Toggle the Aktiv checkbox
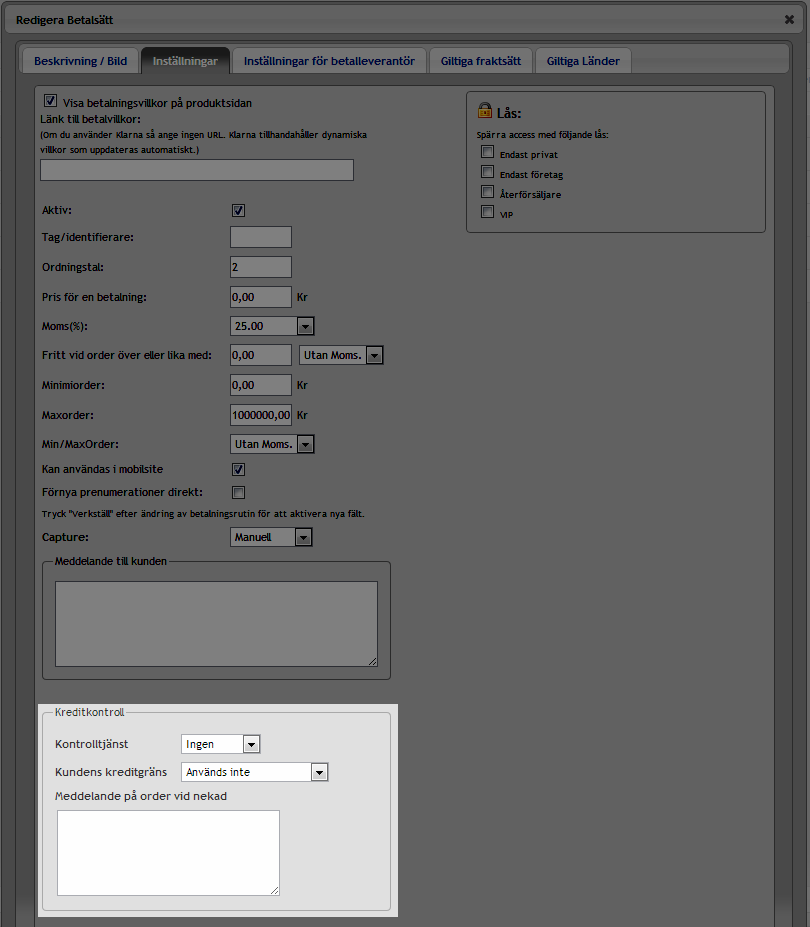Viewport: 810px width, 927px height. (x=238, y=210)
